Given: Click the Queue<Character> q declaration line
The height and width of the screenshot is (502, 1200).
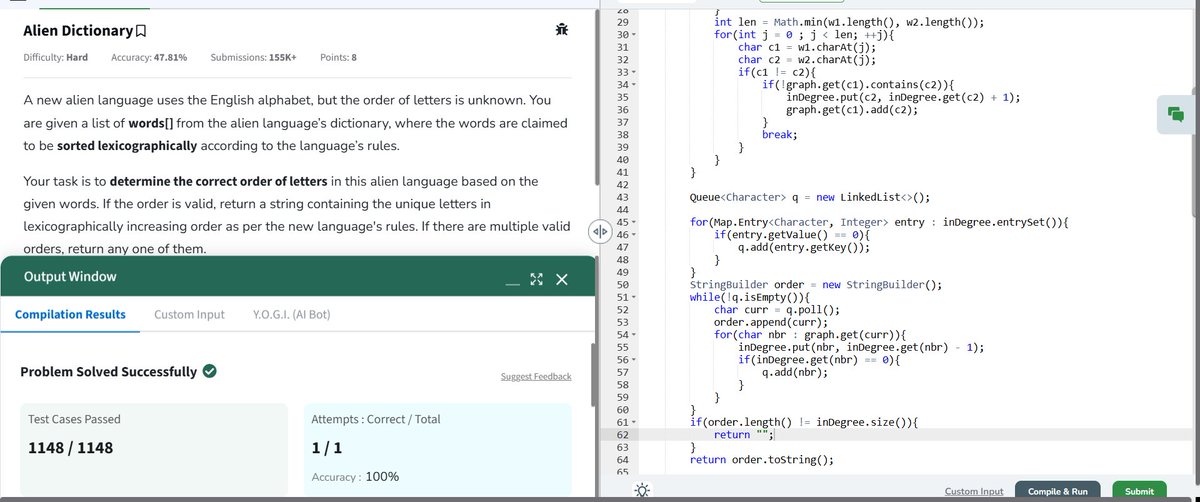Looking at the screenshot, I should 810,197.
